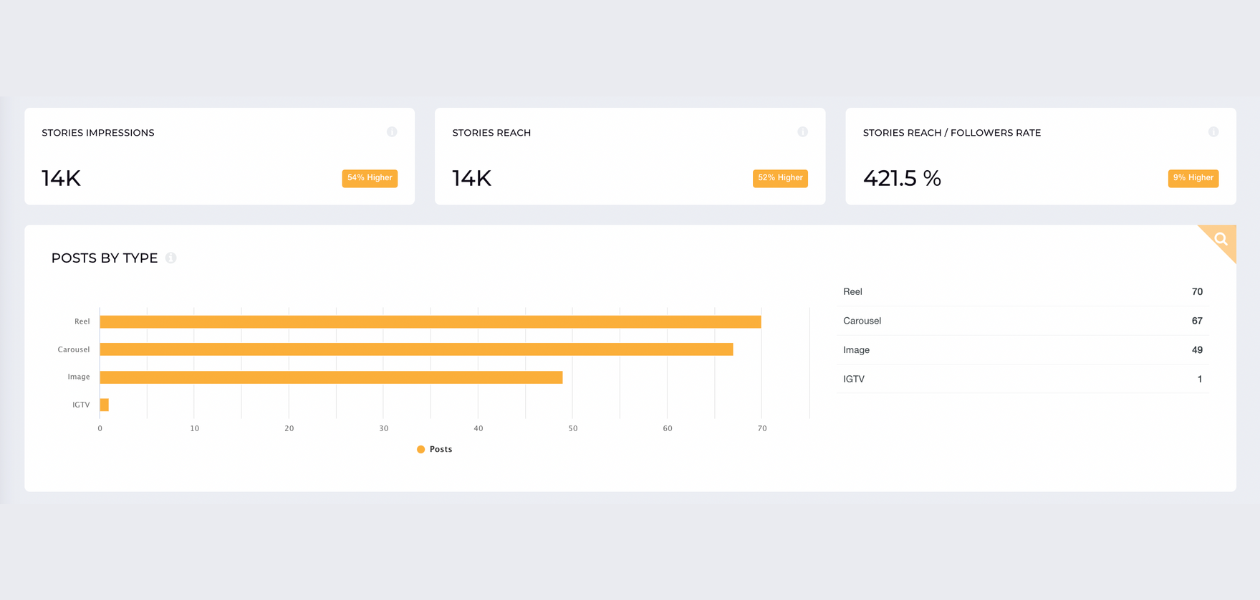Click the x-axis tick label 50

coord(573,428)
